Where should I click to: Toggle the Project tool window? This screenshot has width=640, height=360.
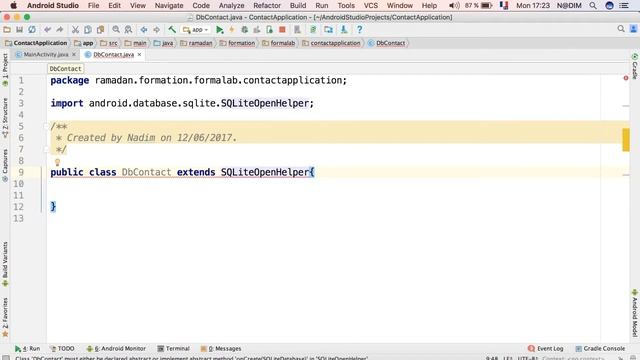[x=5, y=69]
